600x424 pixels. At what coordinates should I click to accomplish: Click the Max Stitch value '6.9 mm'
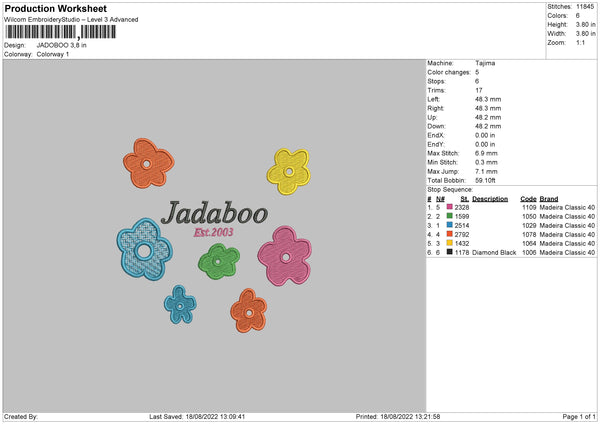click(486, 153)
